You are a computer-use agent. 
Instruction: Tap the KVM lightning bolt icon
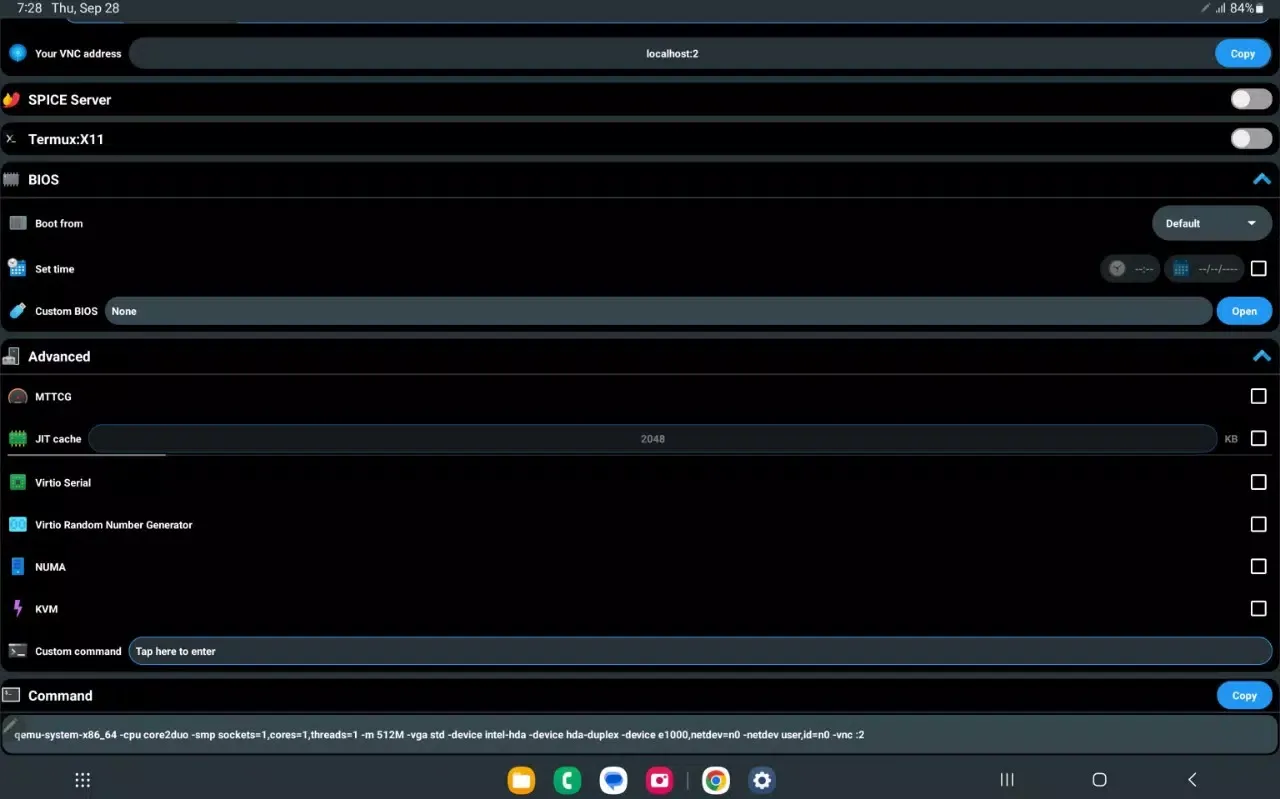click(18, 608)
